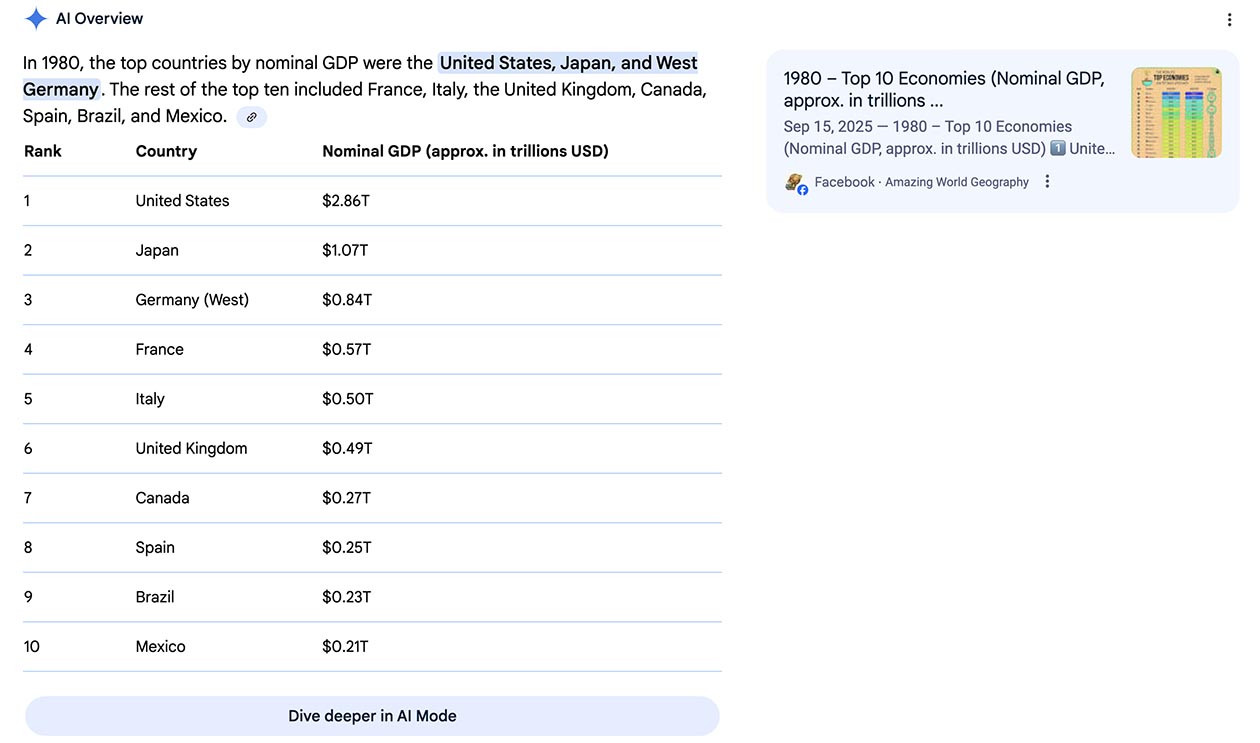1260x743 pixels.
Task: Select the 'Rank' column header
Action: tap(43, 151)
